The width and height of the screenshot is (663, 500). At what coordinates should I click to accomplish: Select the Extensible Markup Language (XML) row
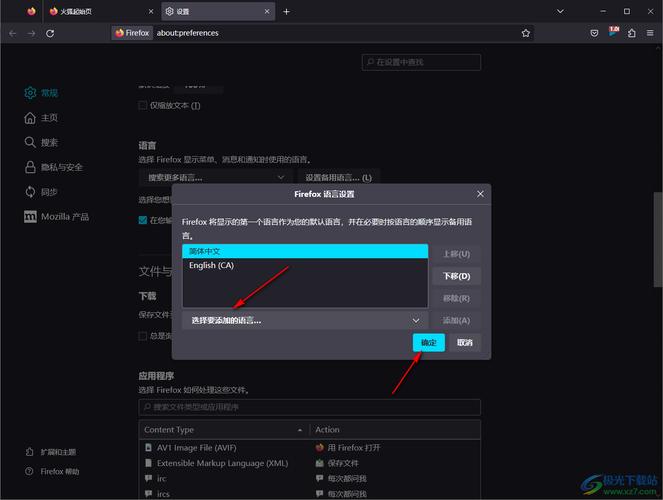click(310, 463)
